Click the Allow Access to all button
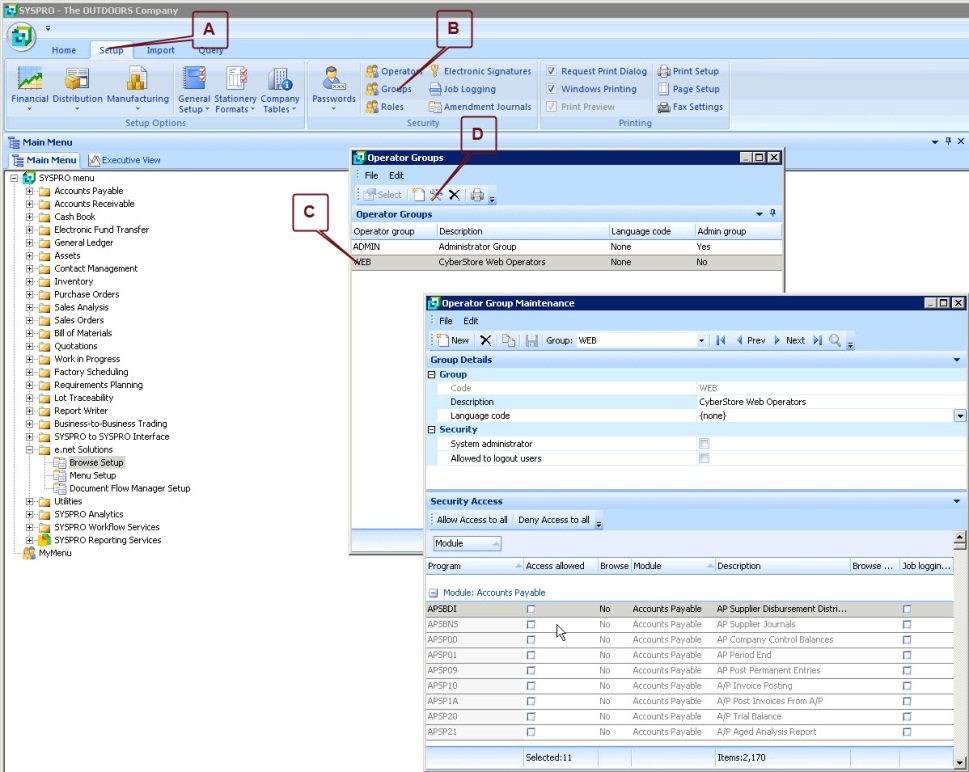The image size is (969, 772). 472,520
